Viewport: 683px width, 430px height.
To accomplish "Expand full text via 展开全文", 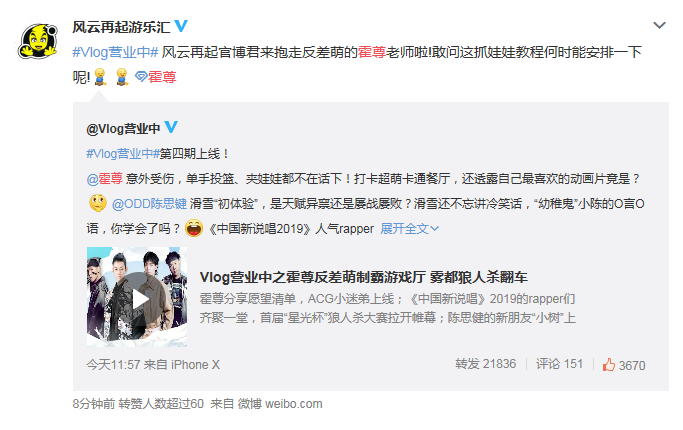I will (409, 229).
